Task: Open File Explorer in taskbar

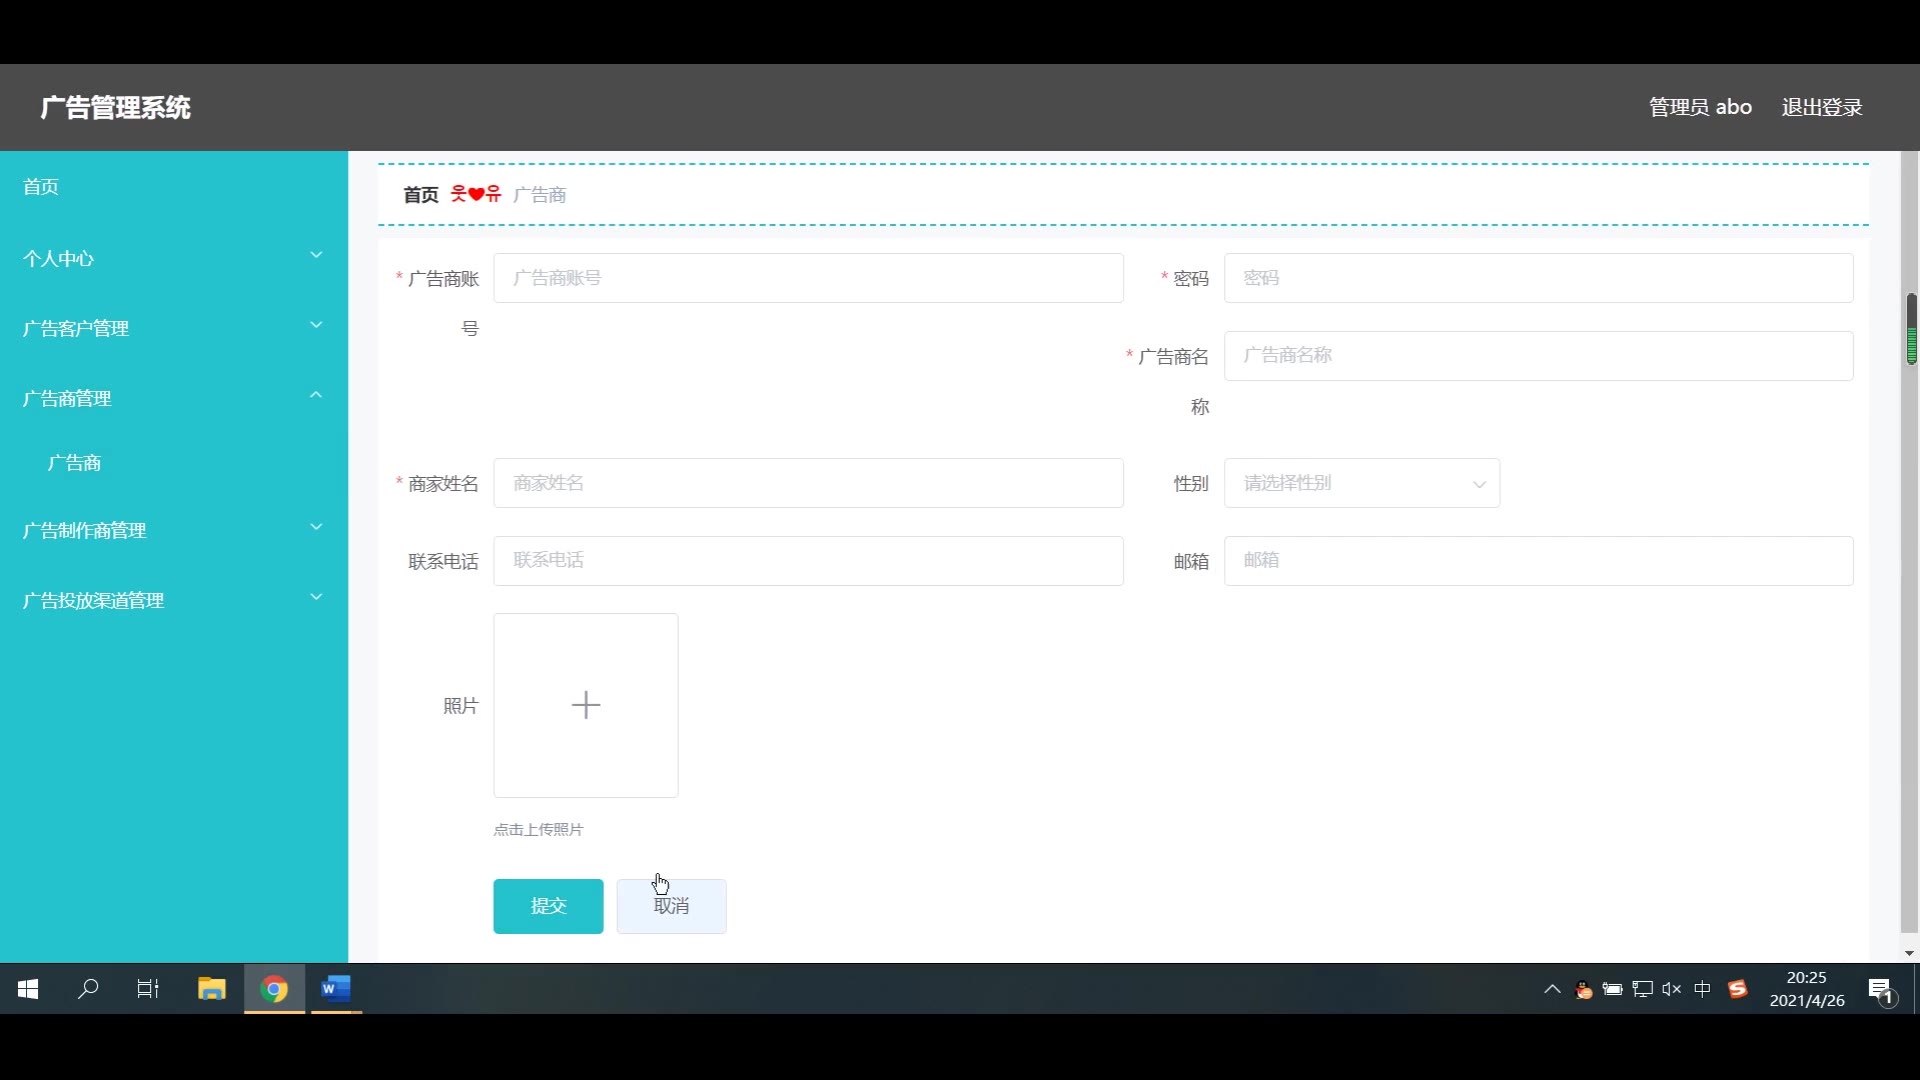Action: 212,989
